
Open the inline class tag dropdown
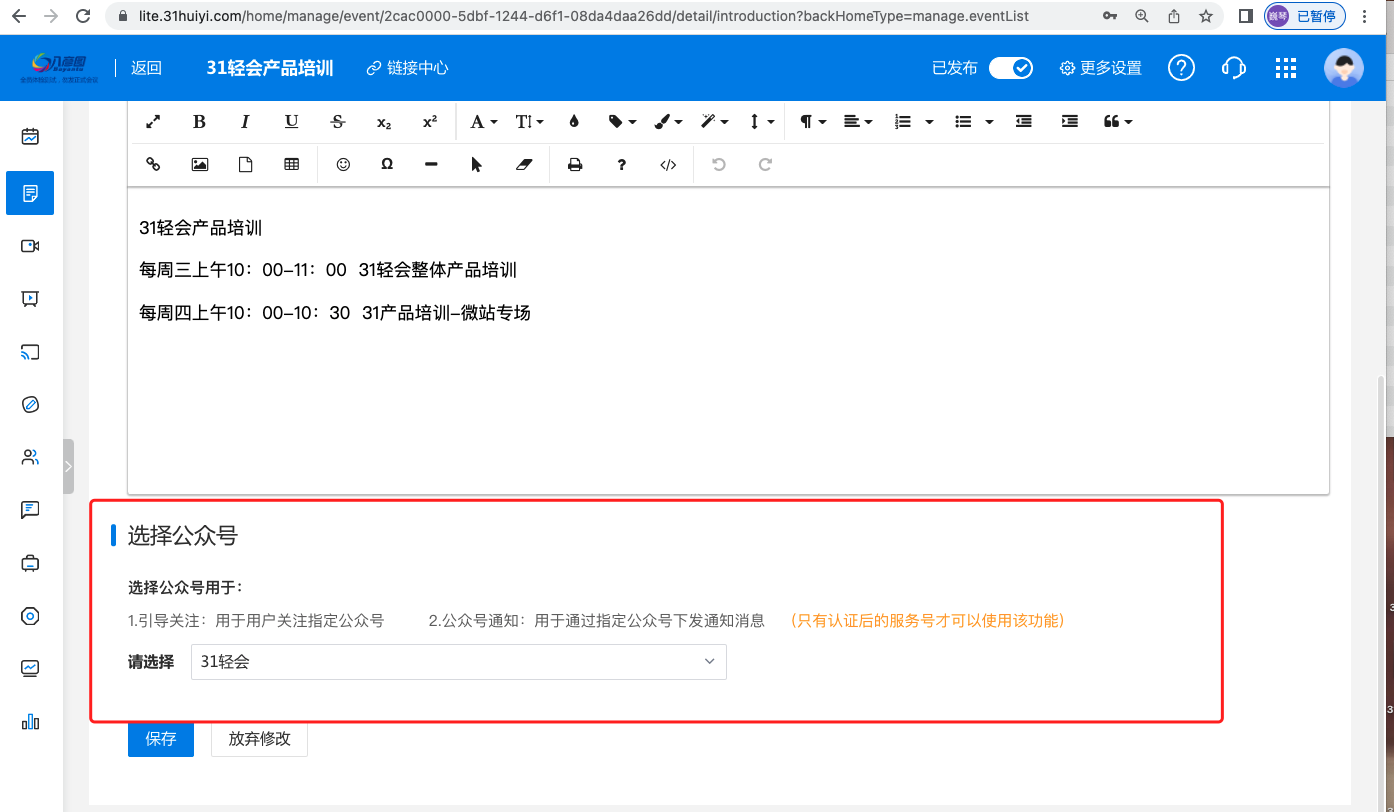pyautogui.click(x=622, y=121)
